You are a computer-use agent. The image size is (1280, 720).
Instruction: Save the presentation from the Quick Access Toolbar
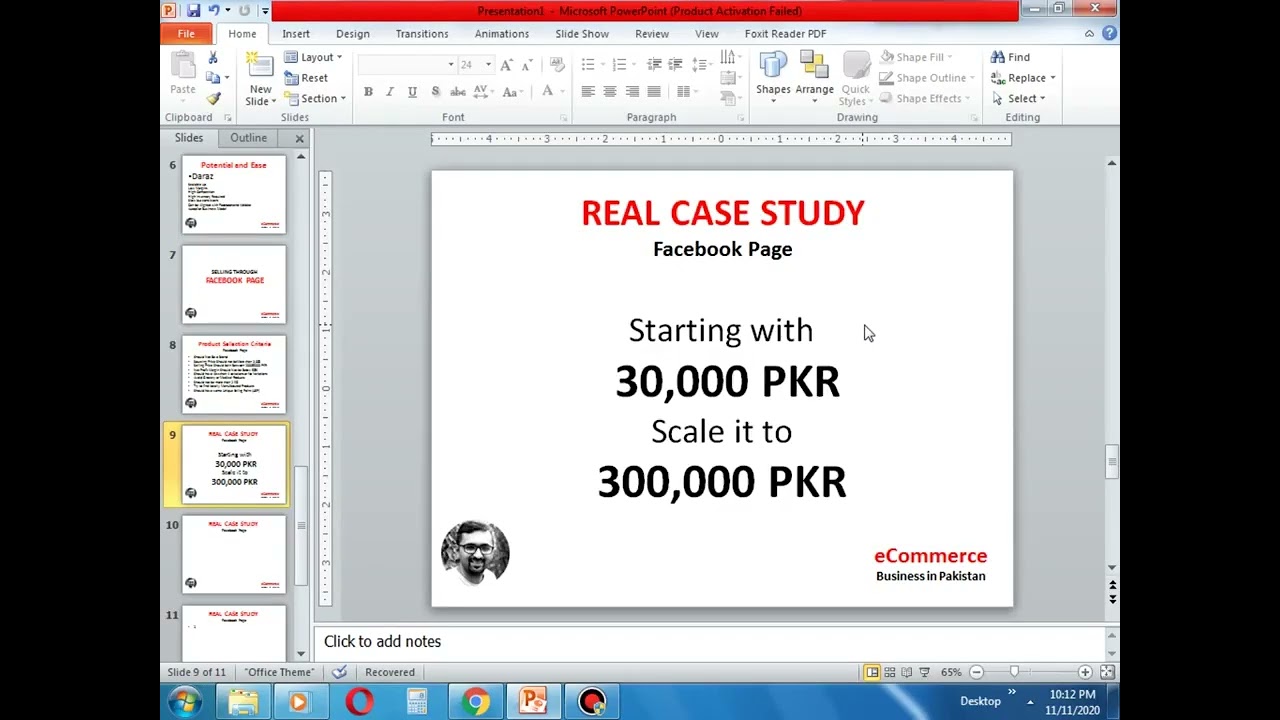coord(192,10)
